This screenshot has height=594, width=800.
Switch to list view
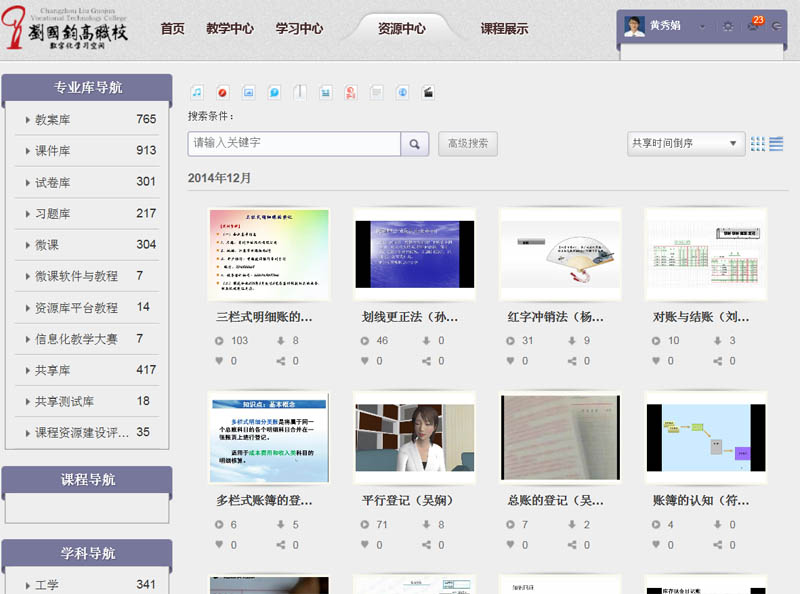(776, 144)
